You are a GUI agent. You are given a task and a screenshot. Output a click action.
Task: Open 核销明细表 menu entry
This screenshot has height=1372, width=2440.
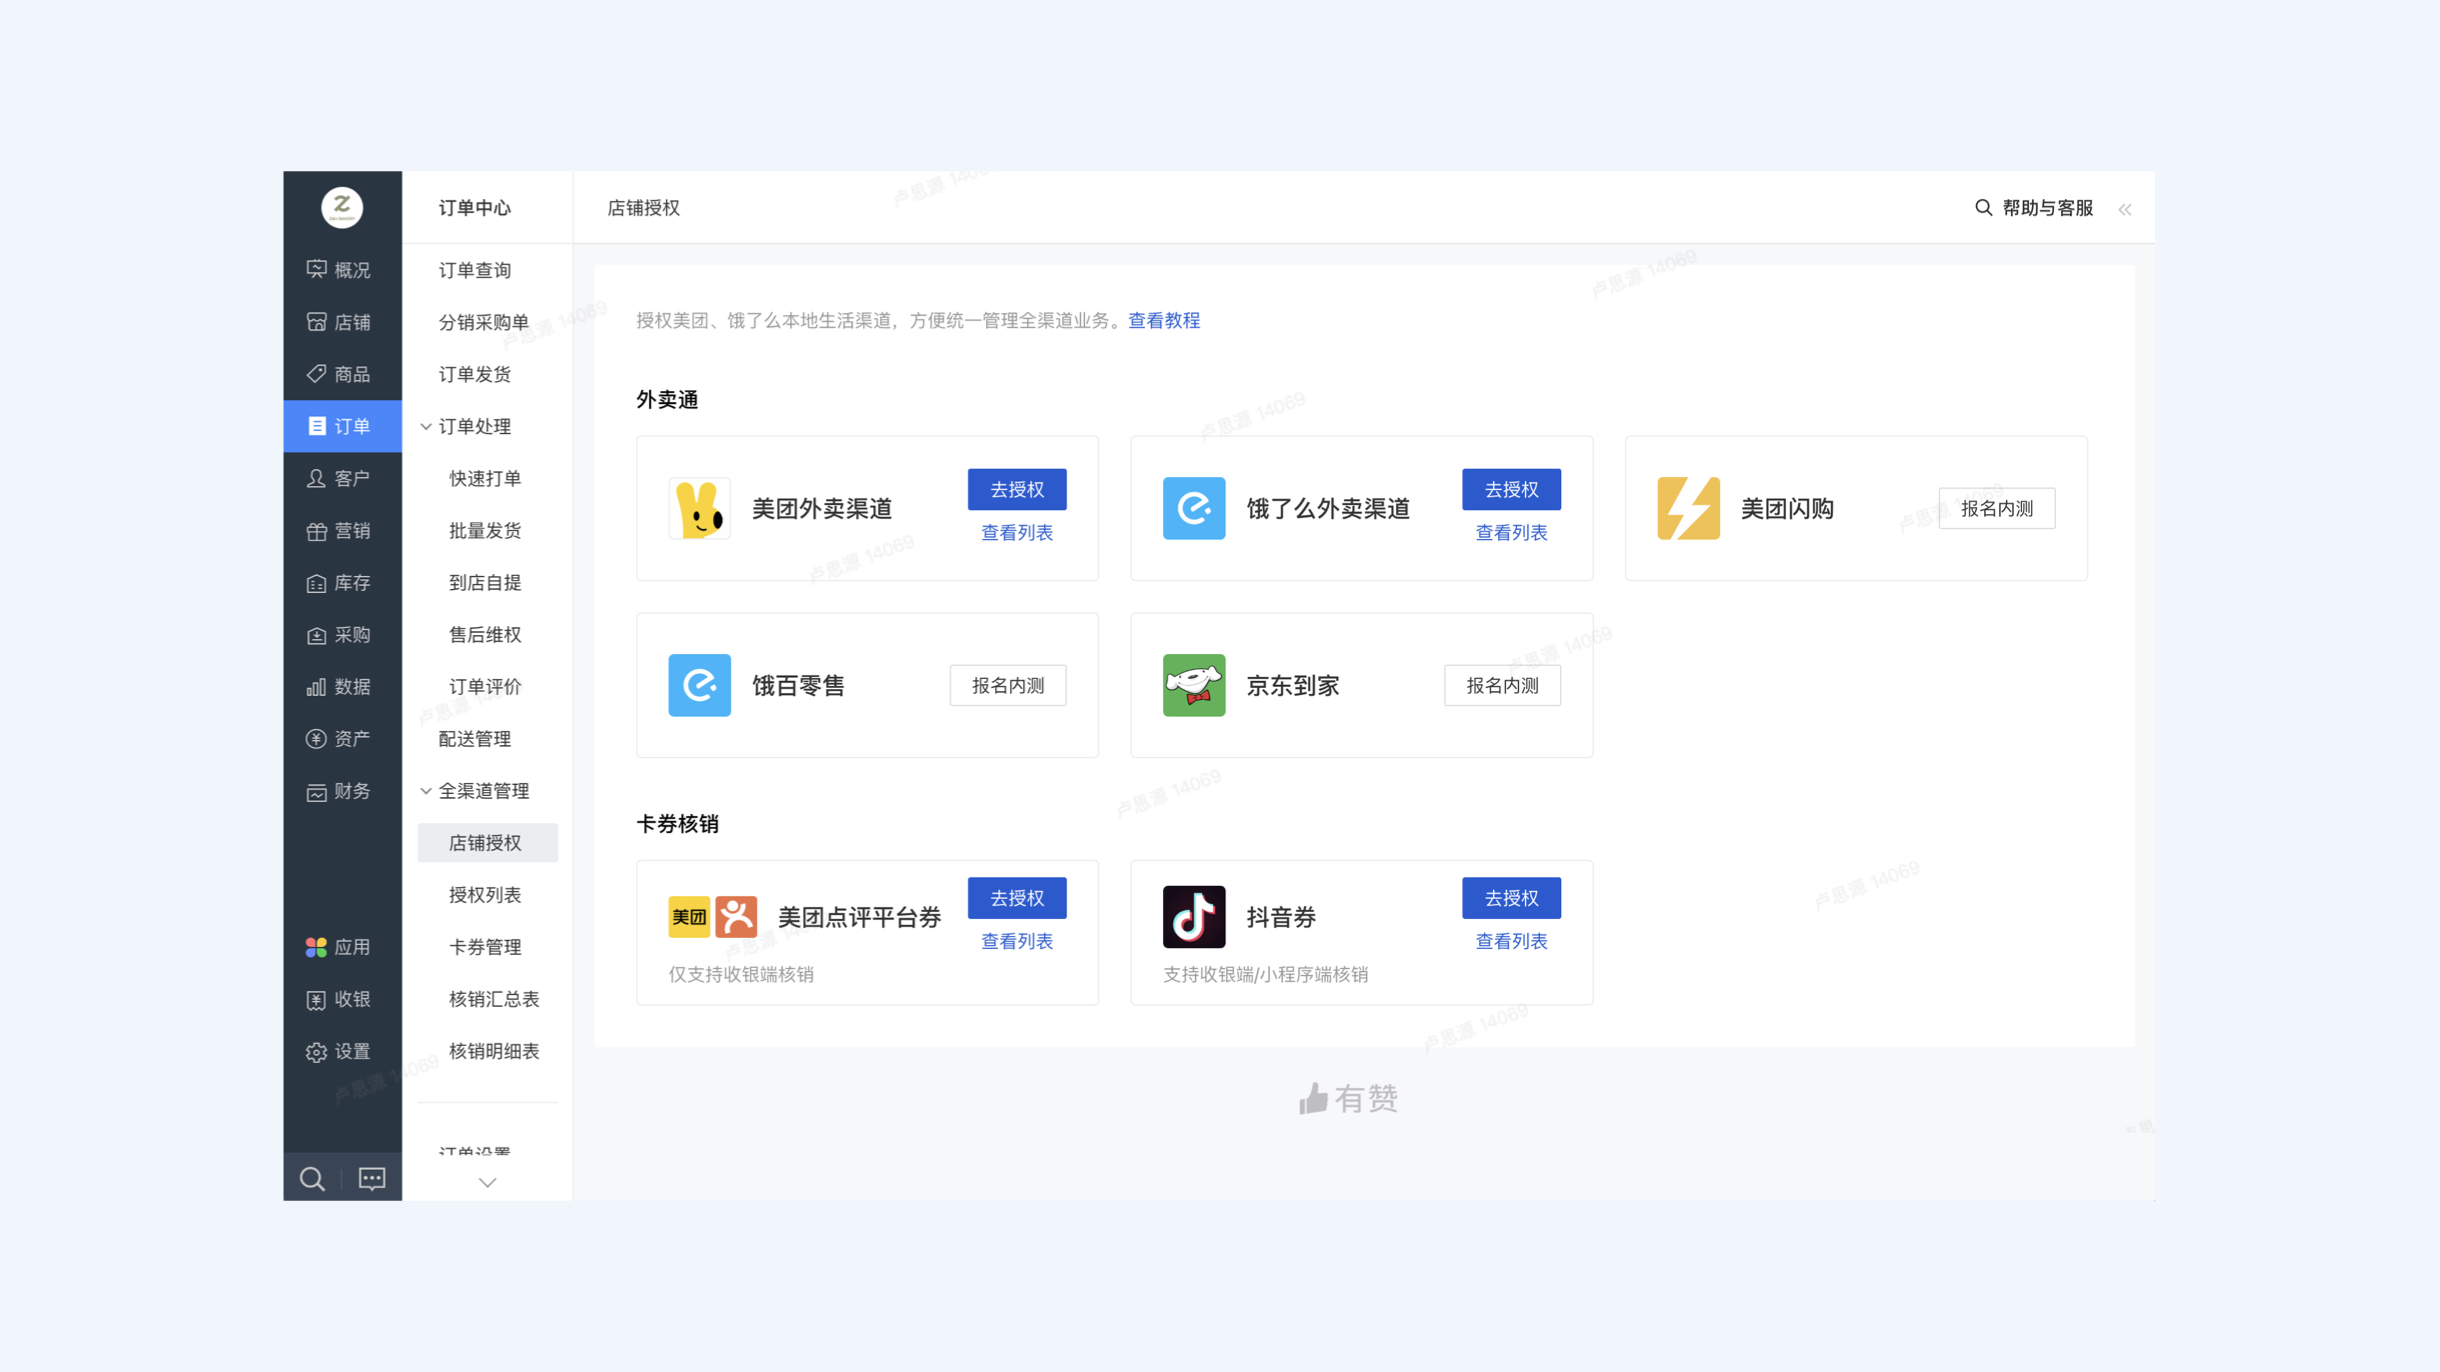(x=494, y=1051)
